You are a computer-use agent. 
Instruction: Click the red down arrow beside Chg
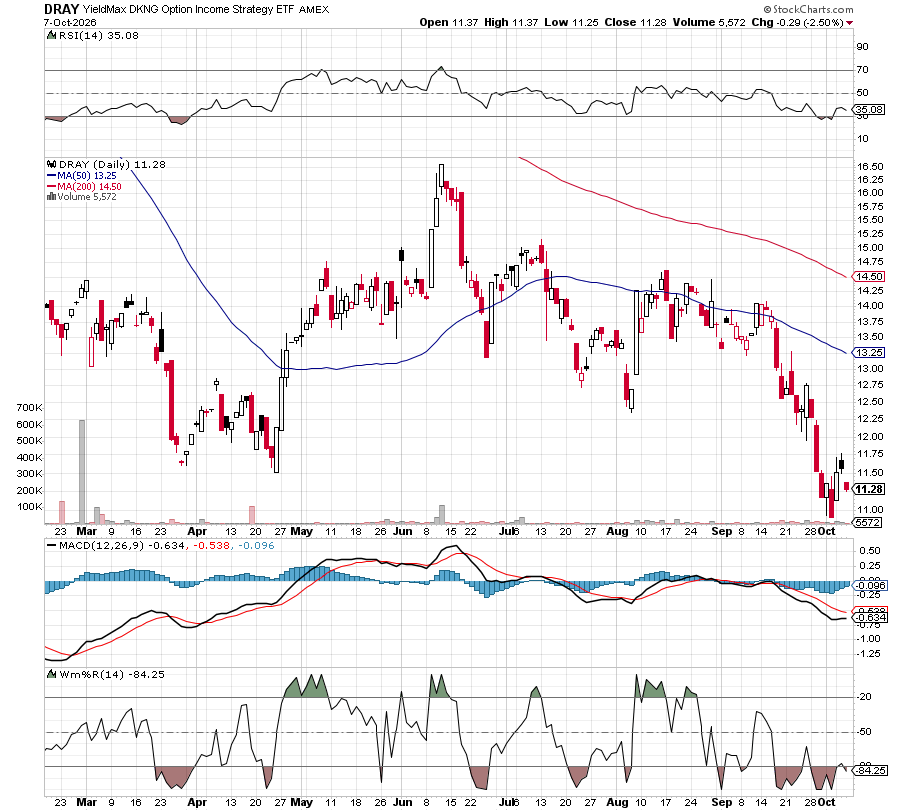(x=849, y=23)
